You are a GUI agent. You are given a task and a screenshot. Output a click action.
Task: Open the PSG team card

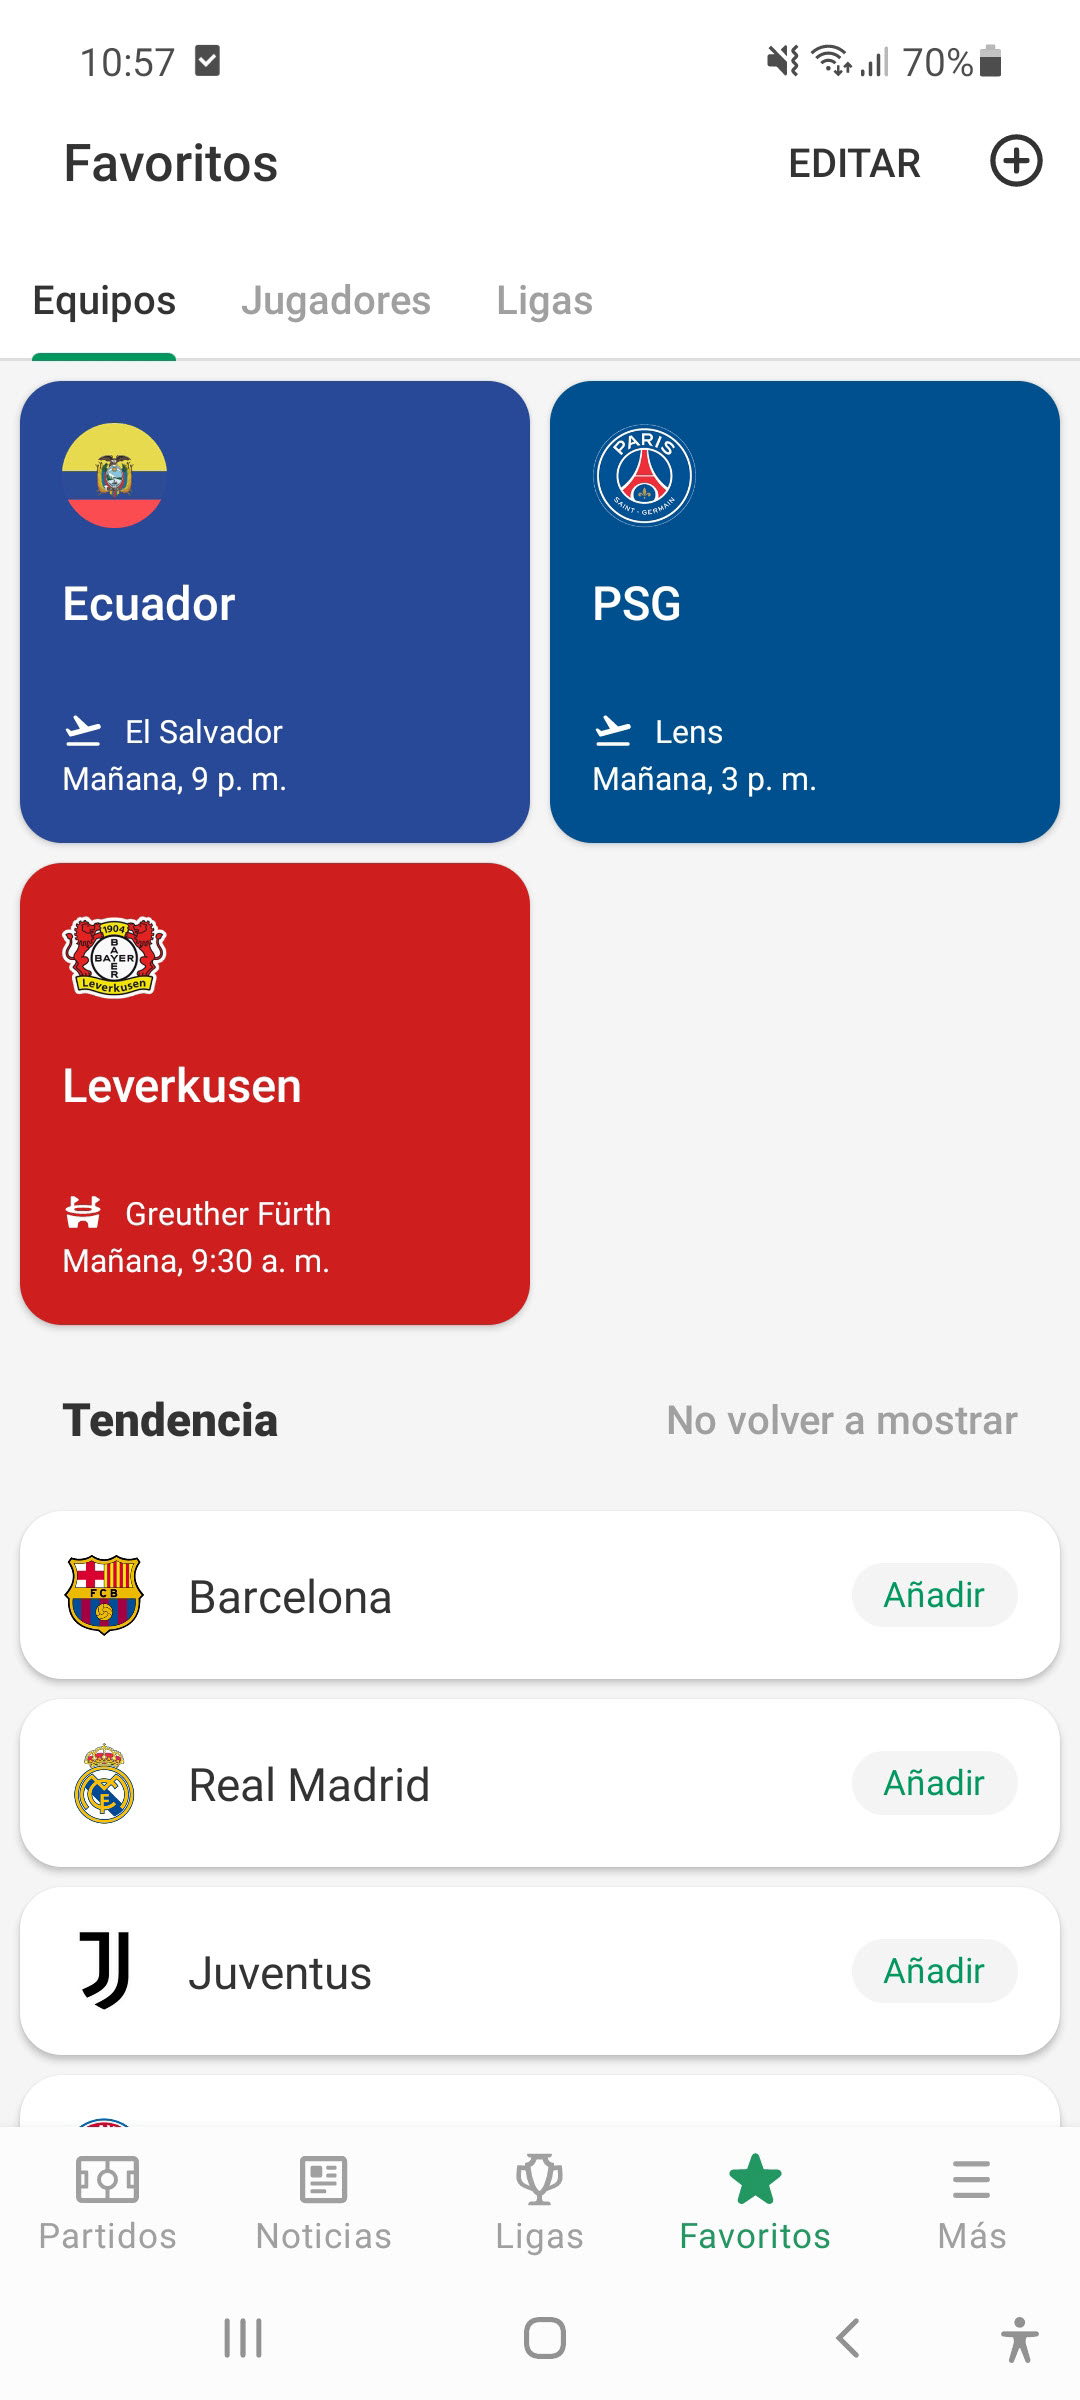(x=805, y=611)
